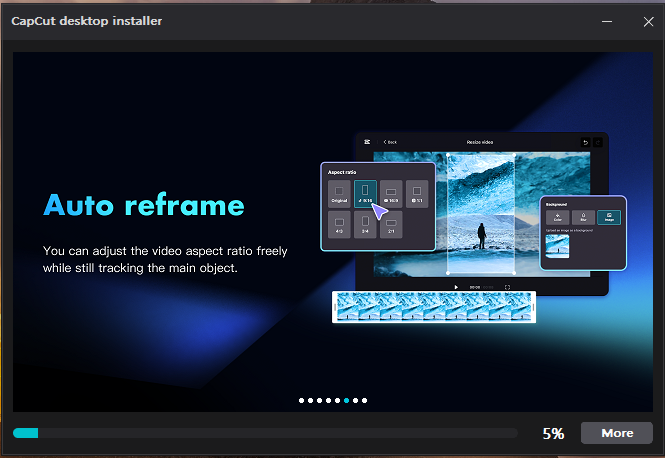Select the third slideshow pagination dot
The width and height of the screenshot is (665, 458).
click(319, 400)
